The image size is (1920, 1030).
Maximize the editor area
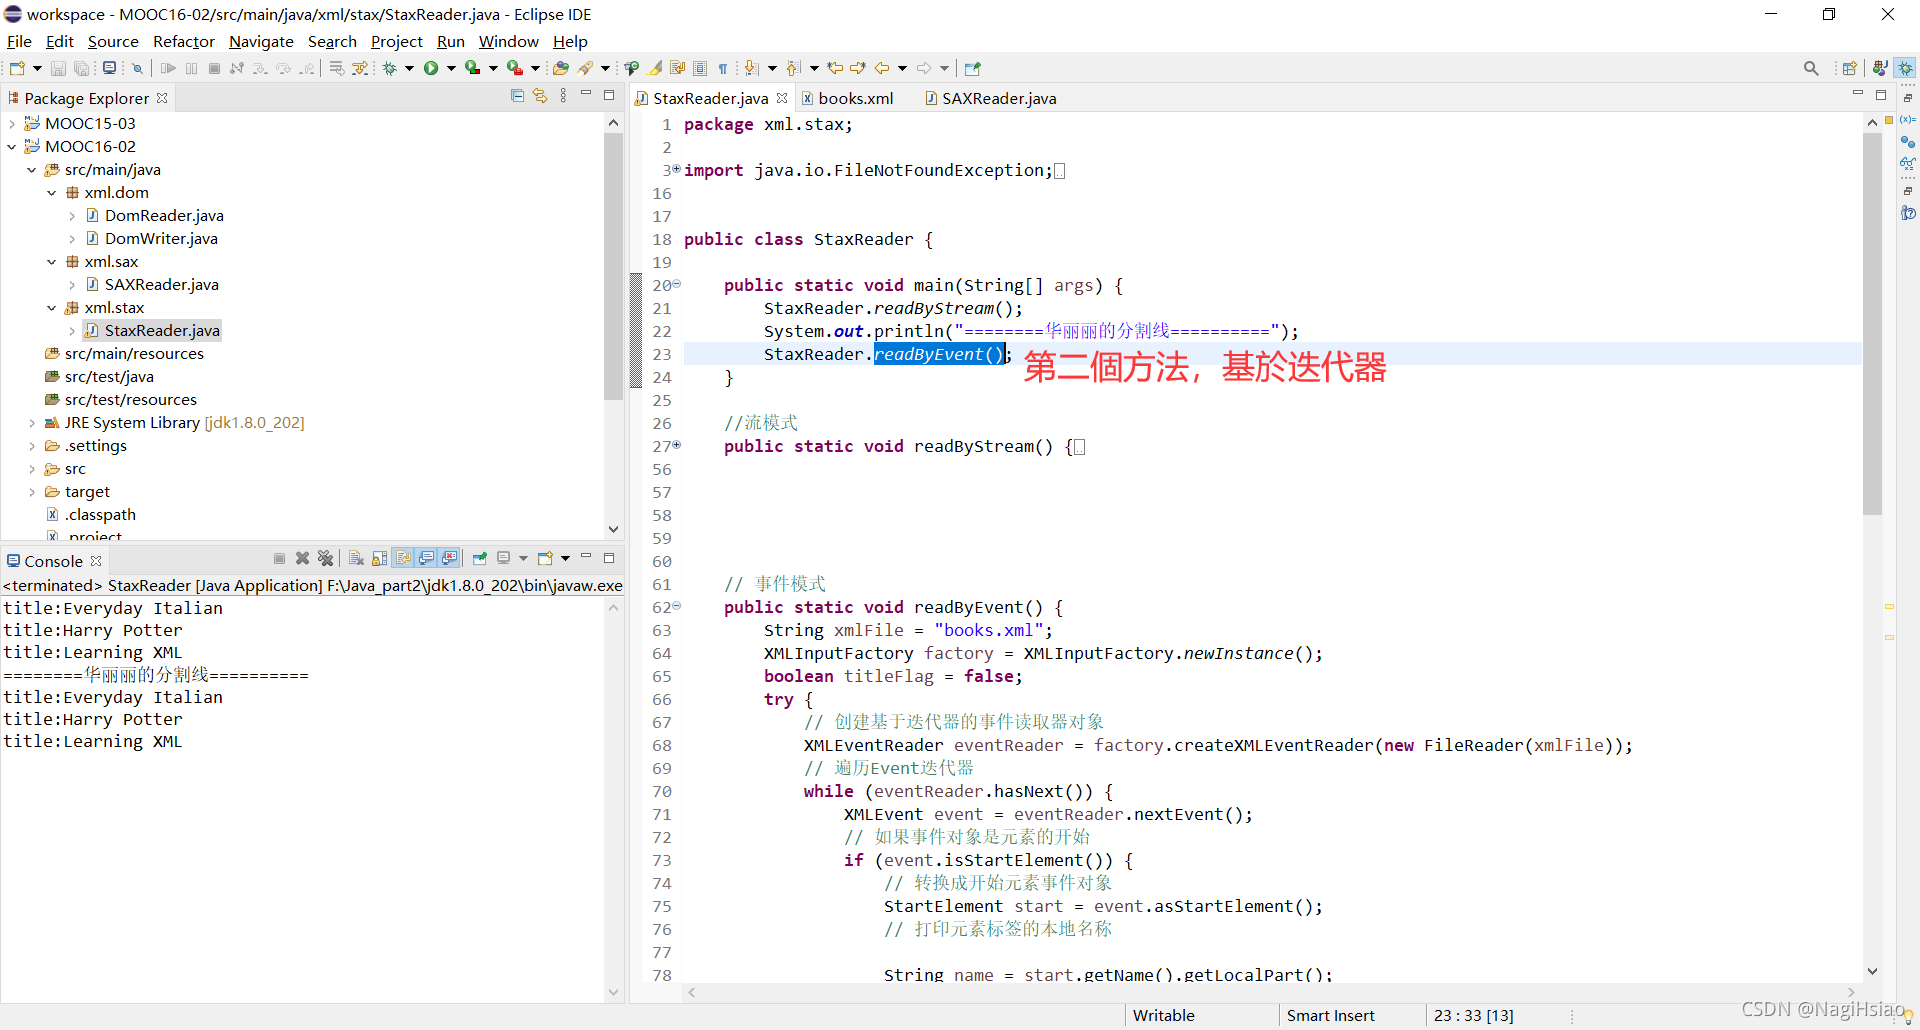tap(1880, 95)
